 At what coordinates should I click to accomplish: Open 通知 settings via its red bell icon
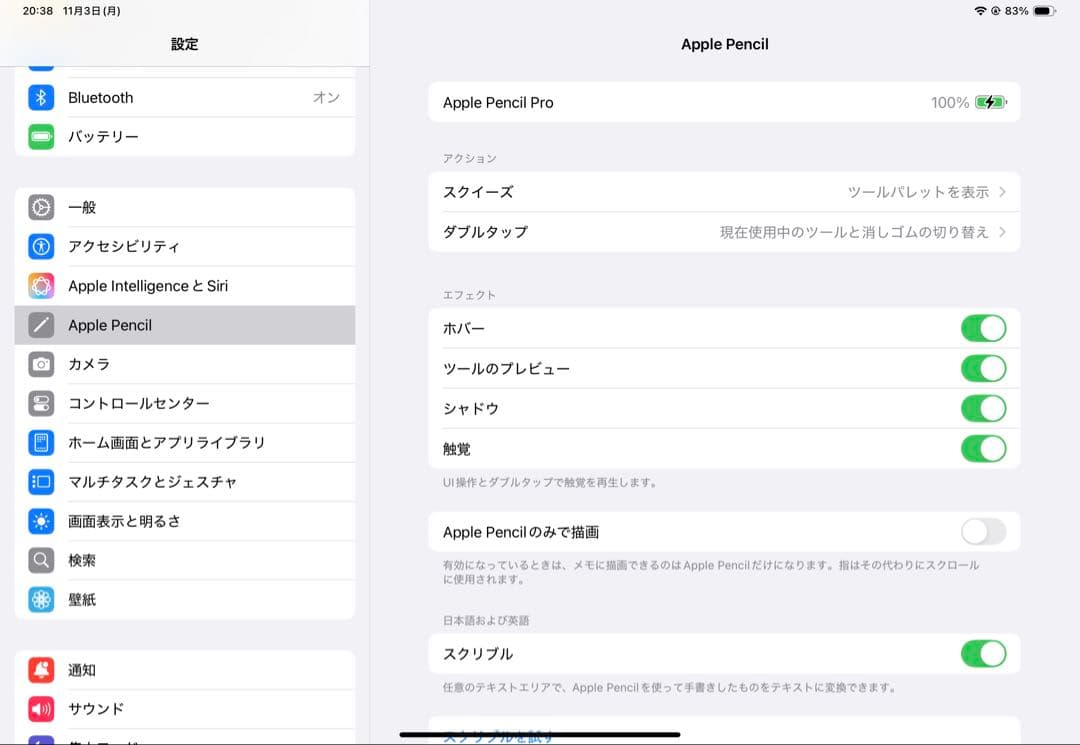(x=41, y=670)
